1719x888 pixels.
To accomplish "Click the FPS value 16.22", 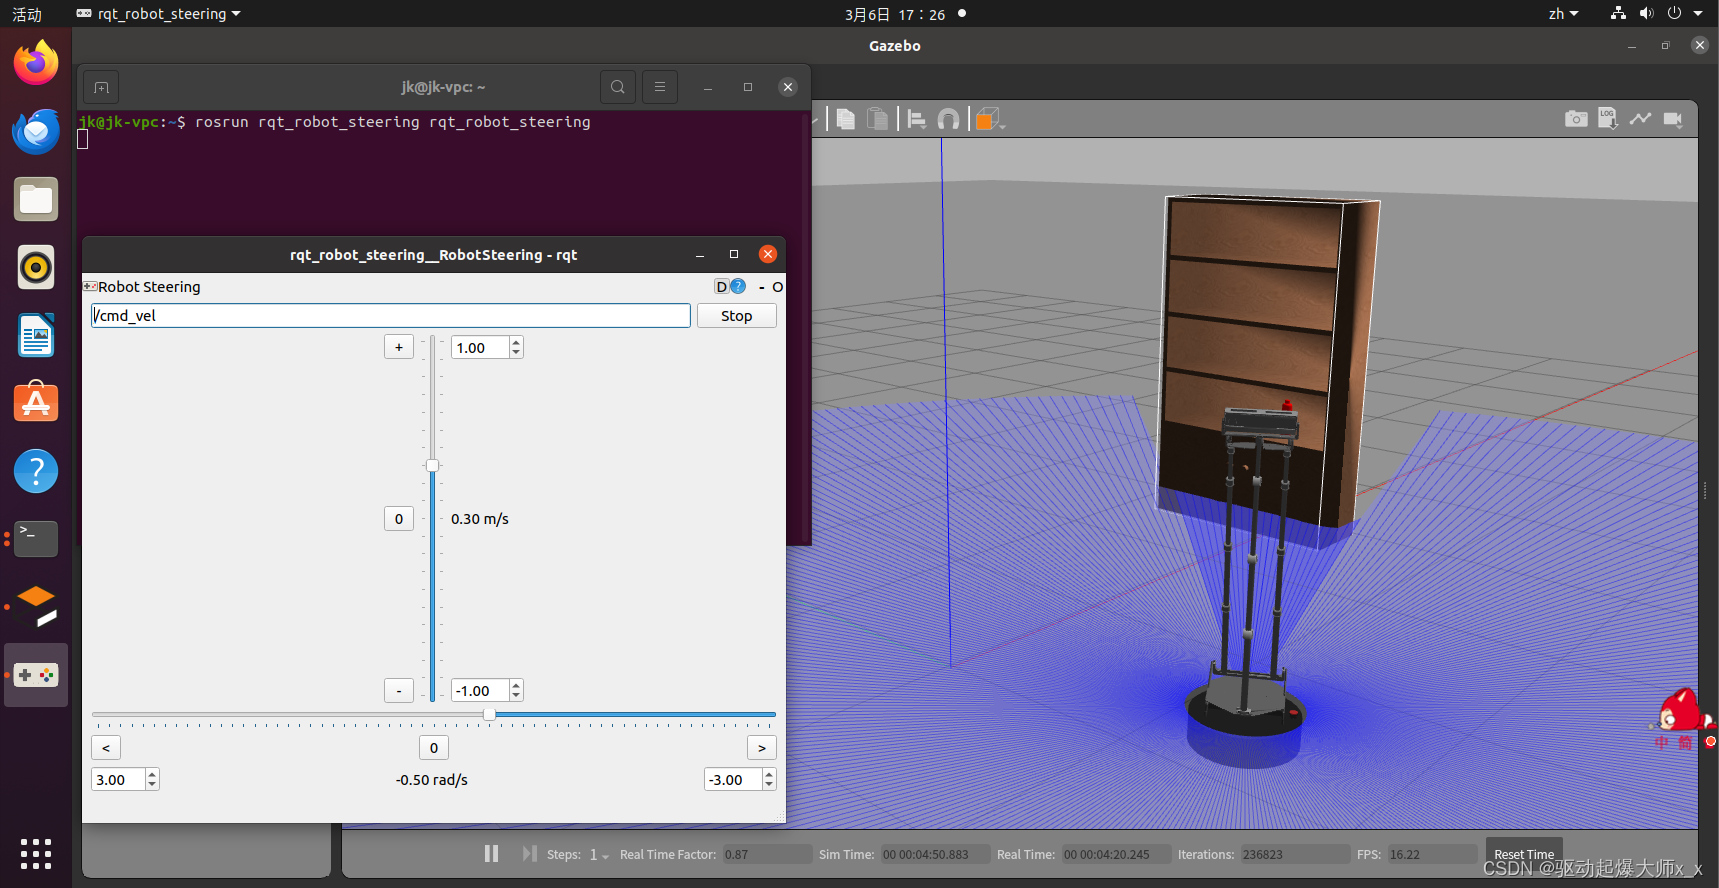I will pos(1432,855).
